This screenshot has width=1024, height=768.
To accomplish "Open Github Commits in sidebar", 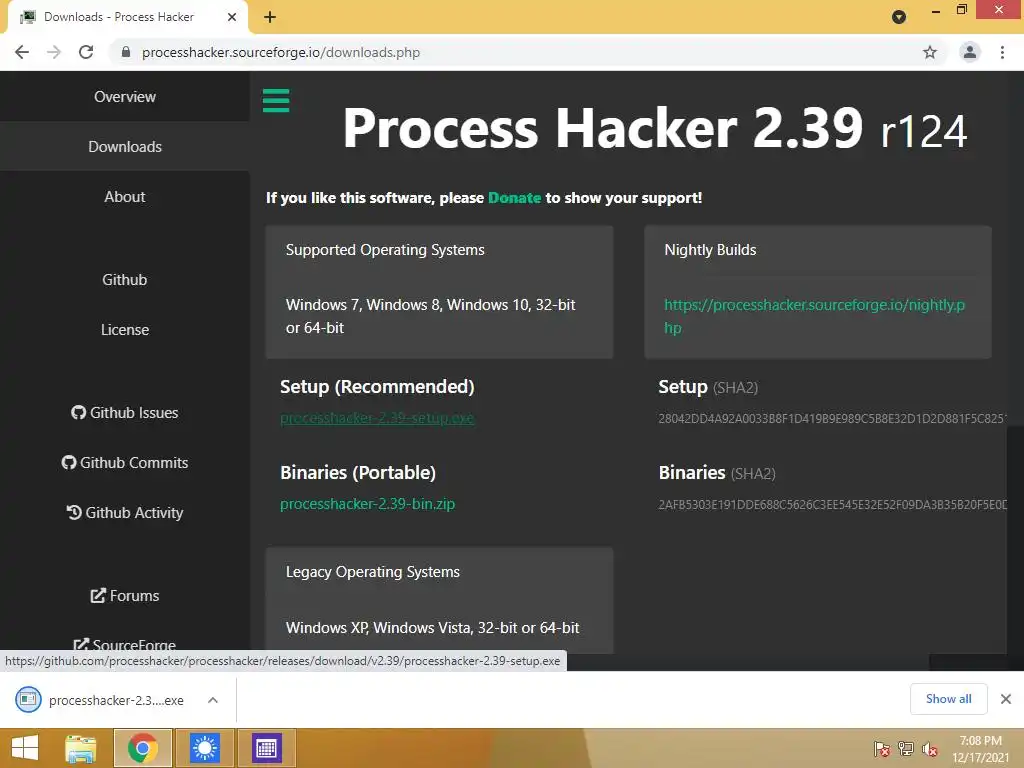I will coord(125,462).
